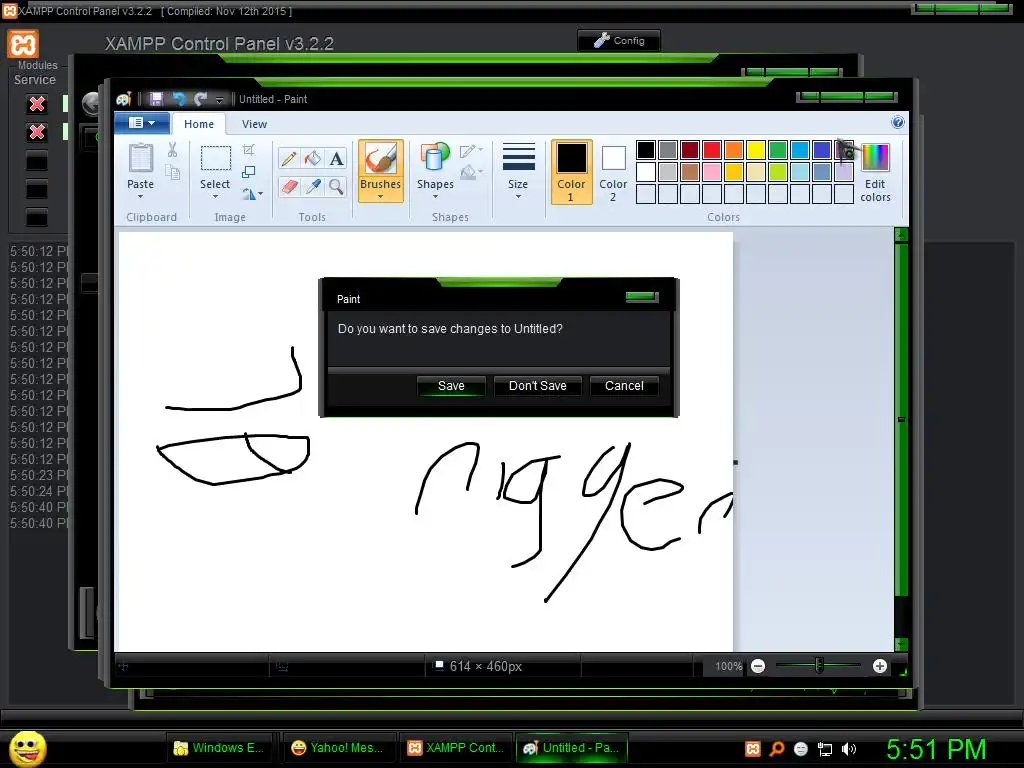Viewport: 1024px width, 768px height.
Task: Select Color 1 box
Action: (571, 172)
